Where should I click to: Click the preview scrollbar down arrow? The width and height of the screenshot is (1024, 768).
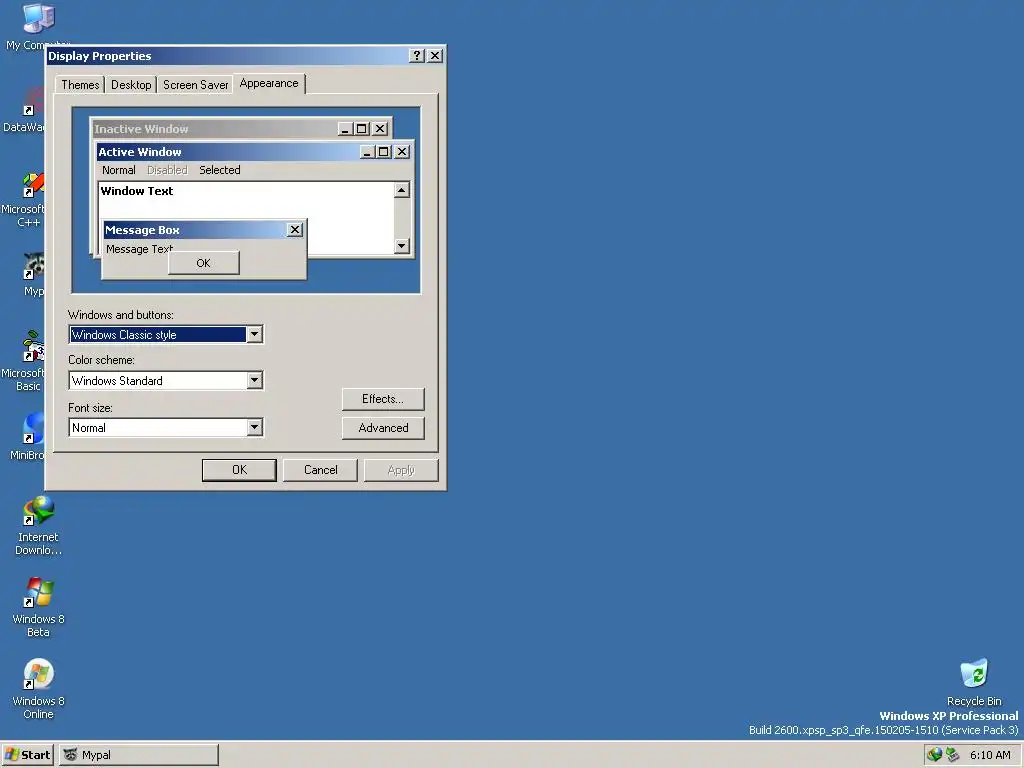point(402,246)
